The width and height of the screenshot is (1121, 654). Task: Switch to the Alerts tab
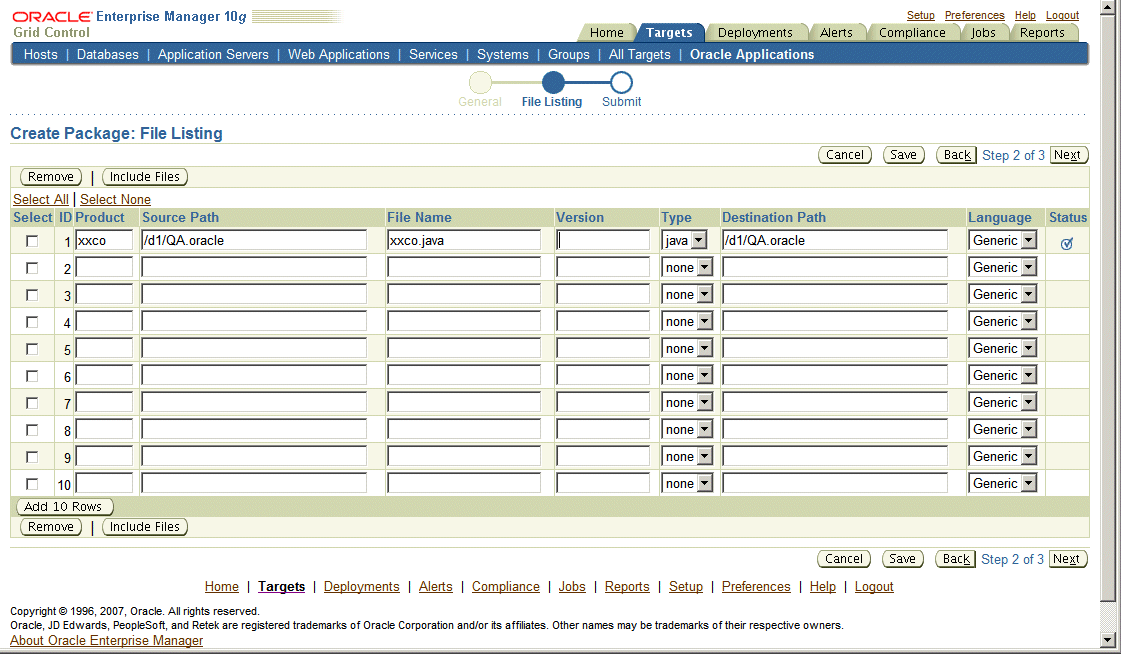836,33
